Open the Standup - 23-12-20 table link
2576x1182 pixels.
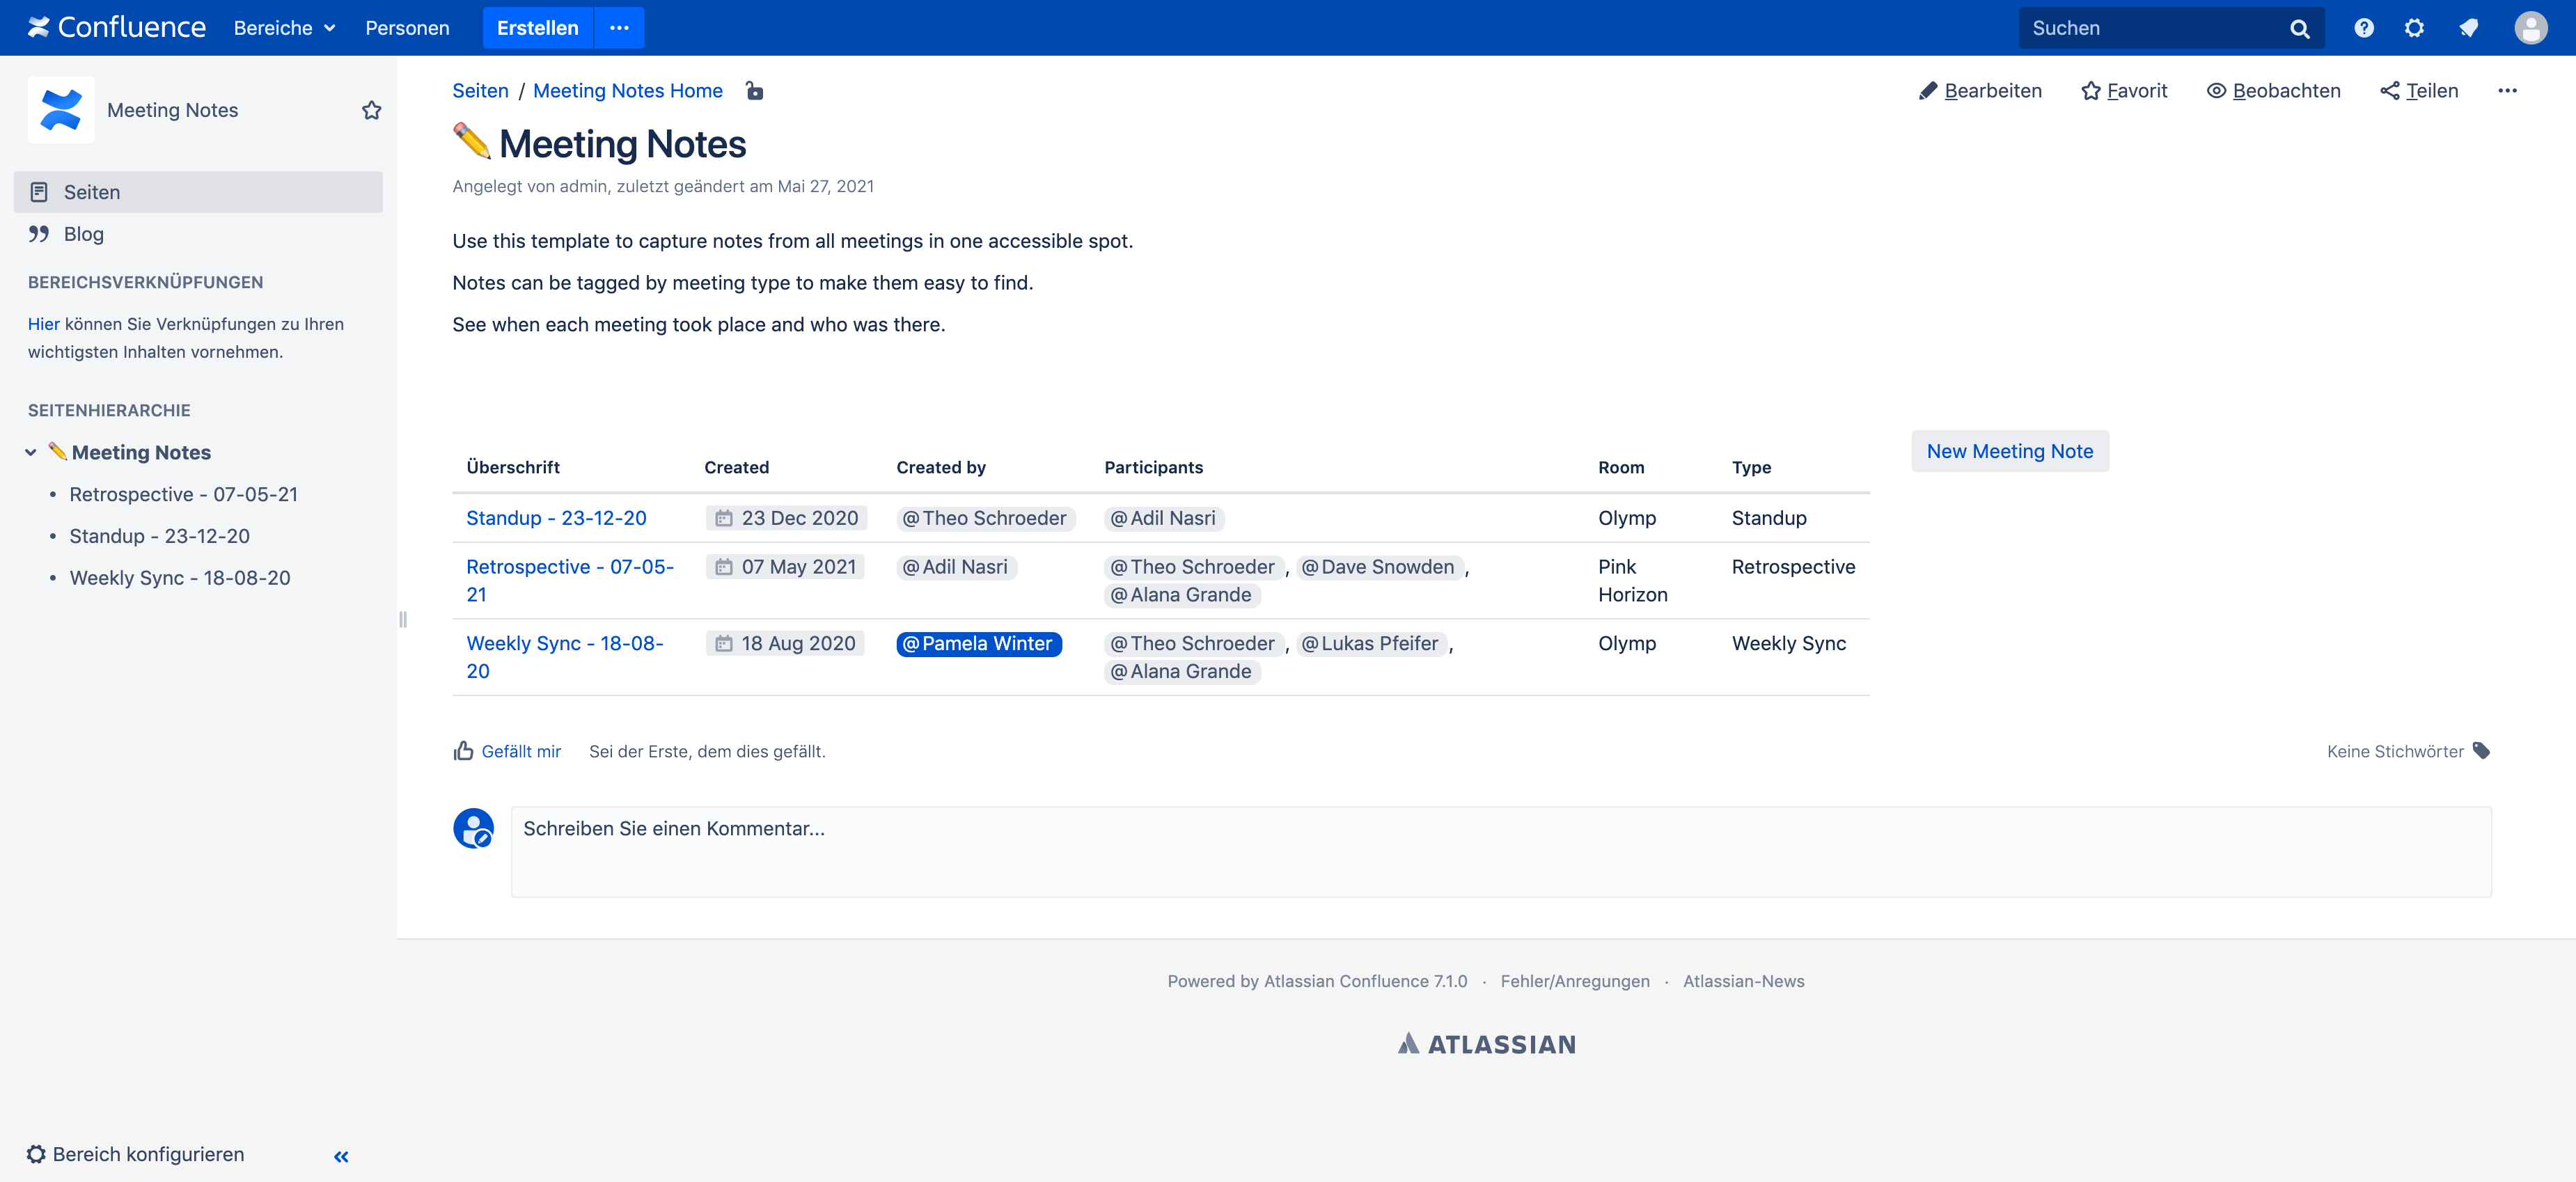point(556,518)
